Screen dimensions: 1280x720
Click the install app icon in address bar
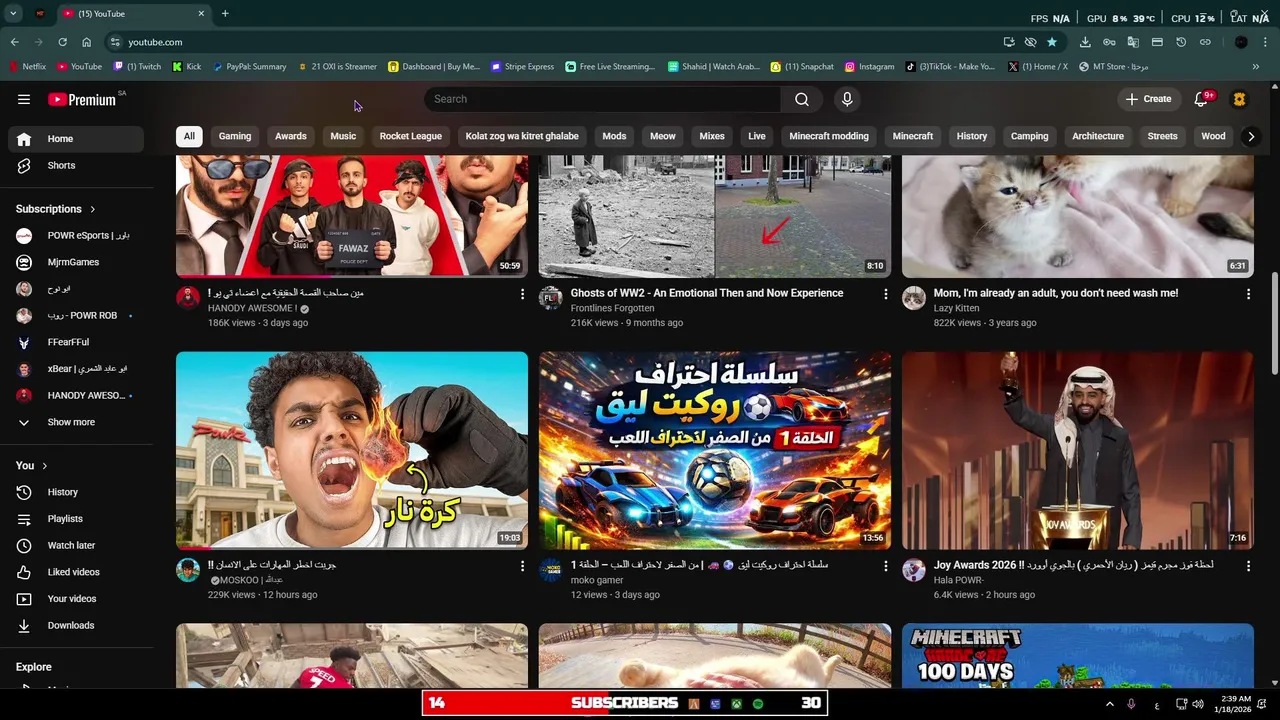[1009, 42]
